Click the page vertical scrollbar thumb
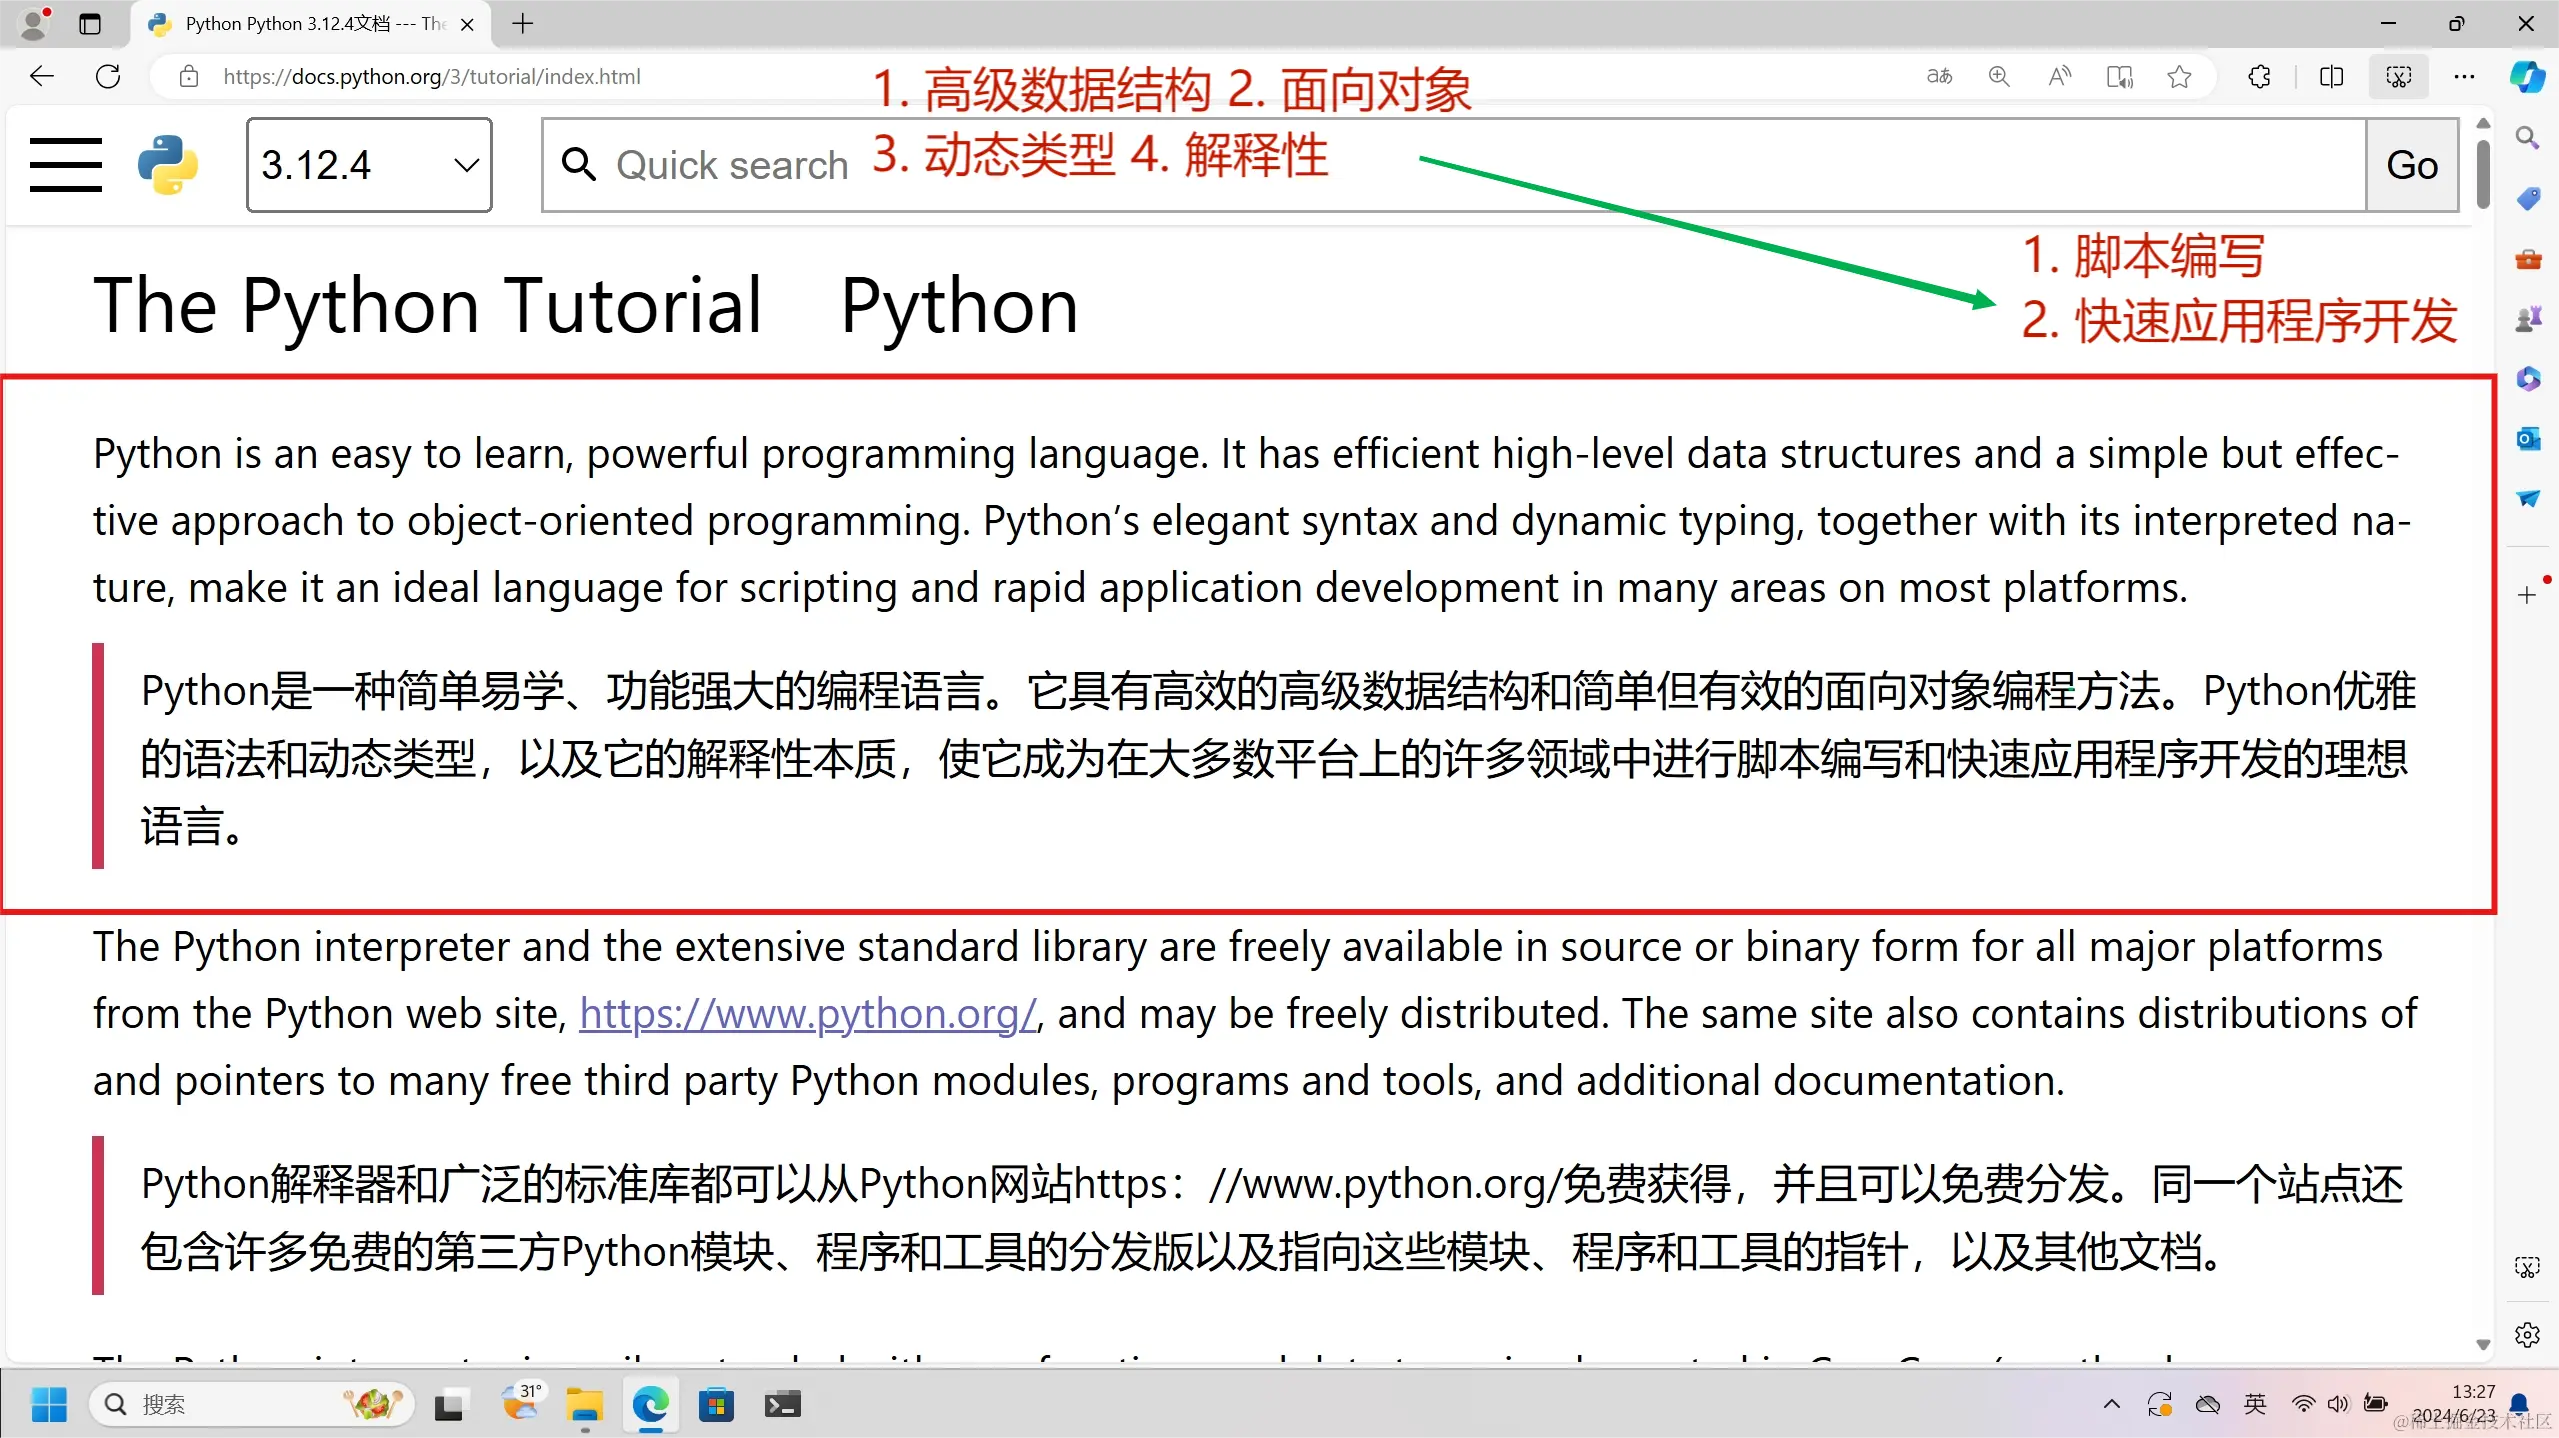 2483,175
